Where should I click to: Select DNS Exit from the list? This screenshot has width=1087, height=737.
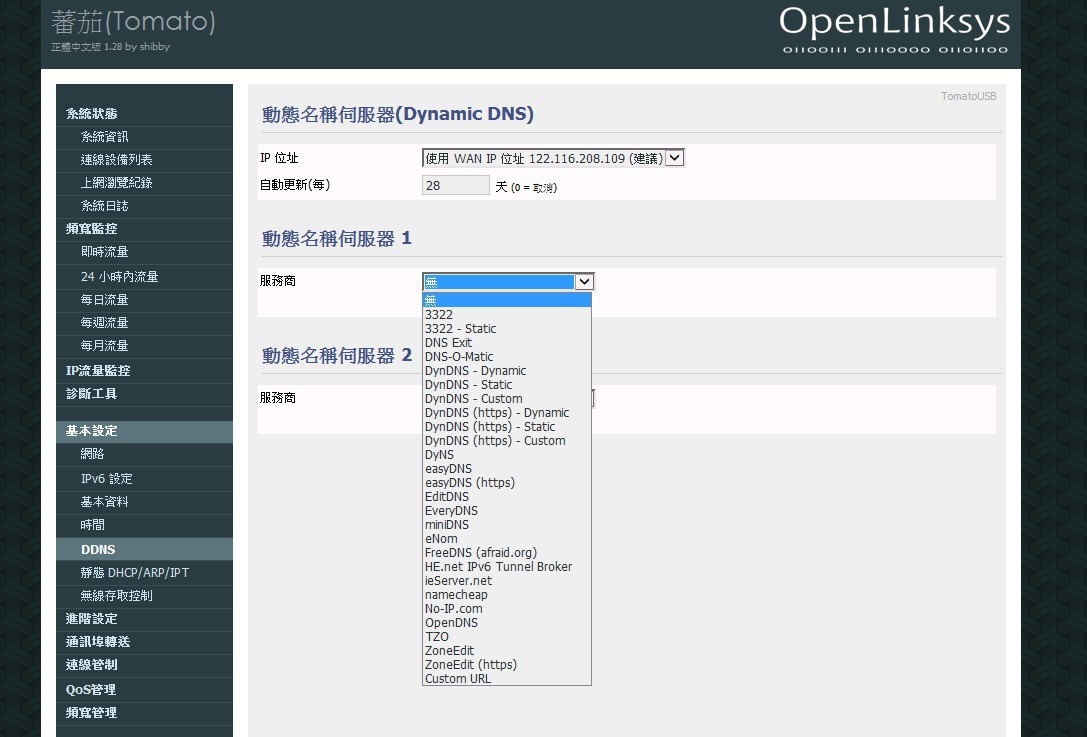coord(507,343)
